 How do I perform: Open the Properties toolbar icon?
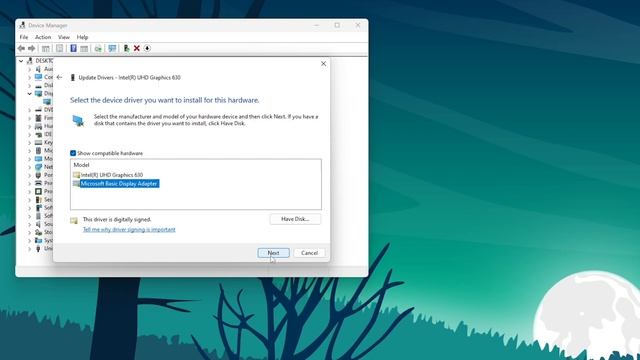(60, 49)
